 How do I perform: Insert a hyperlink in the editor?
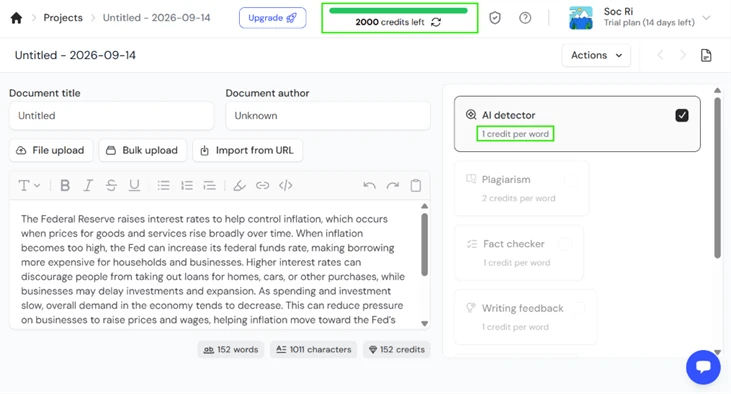pos(262,186)
